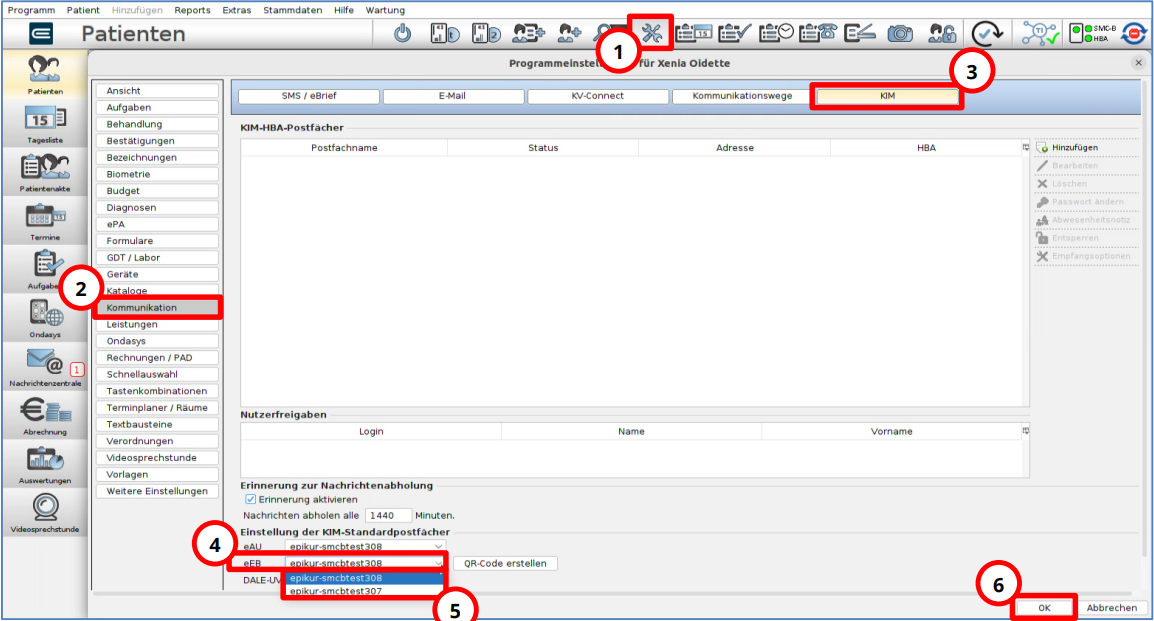This screenshot has width=1154, height=621.
Task: Click the list-with-clock toolbar icon
Action: [776, 33]
